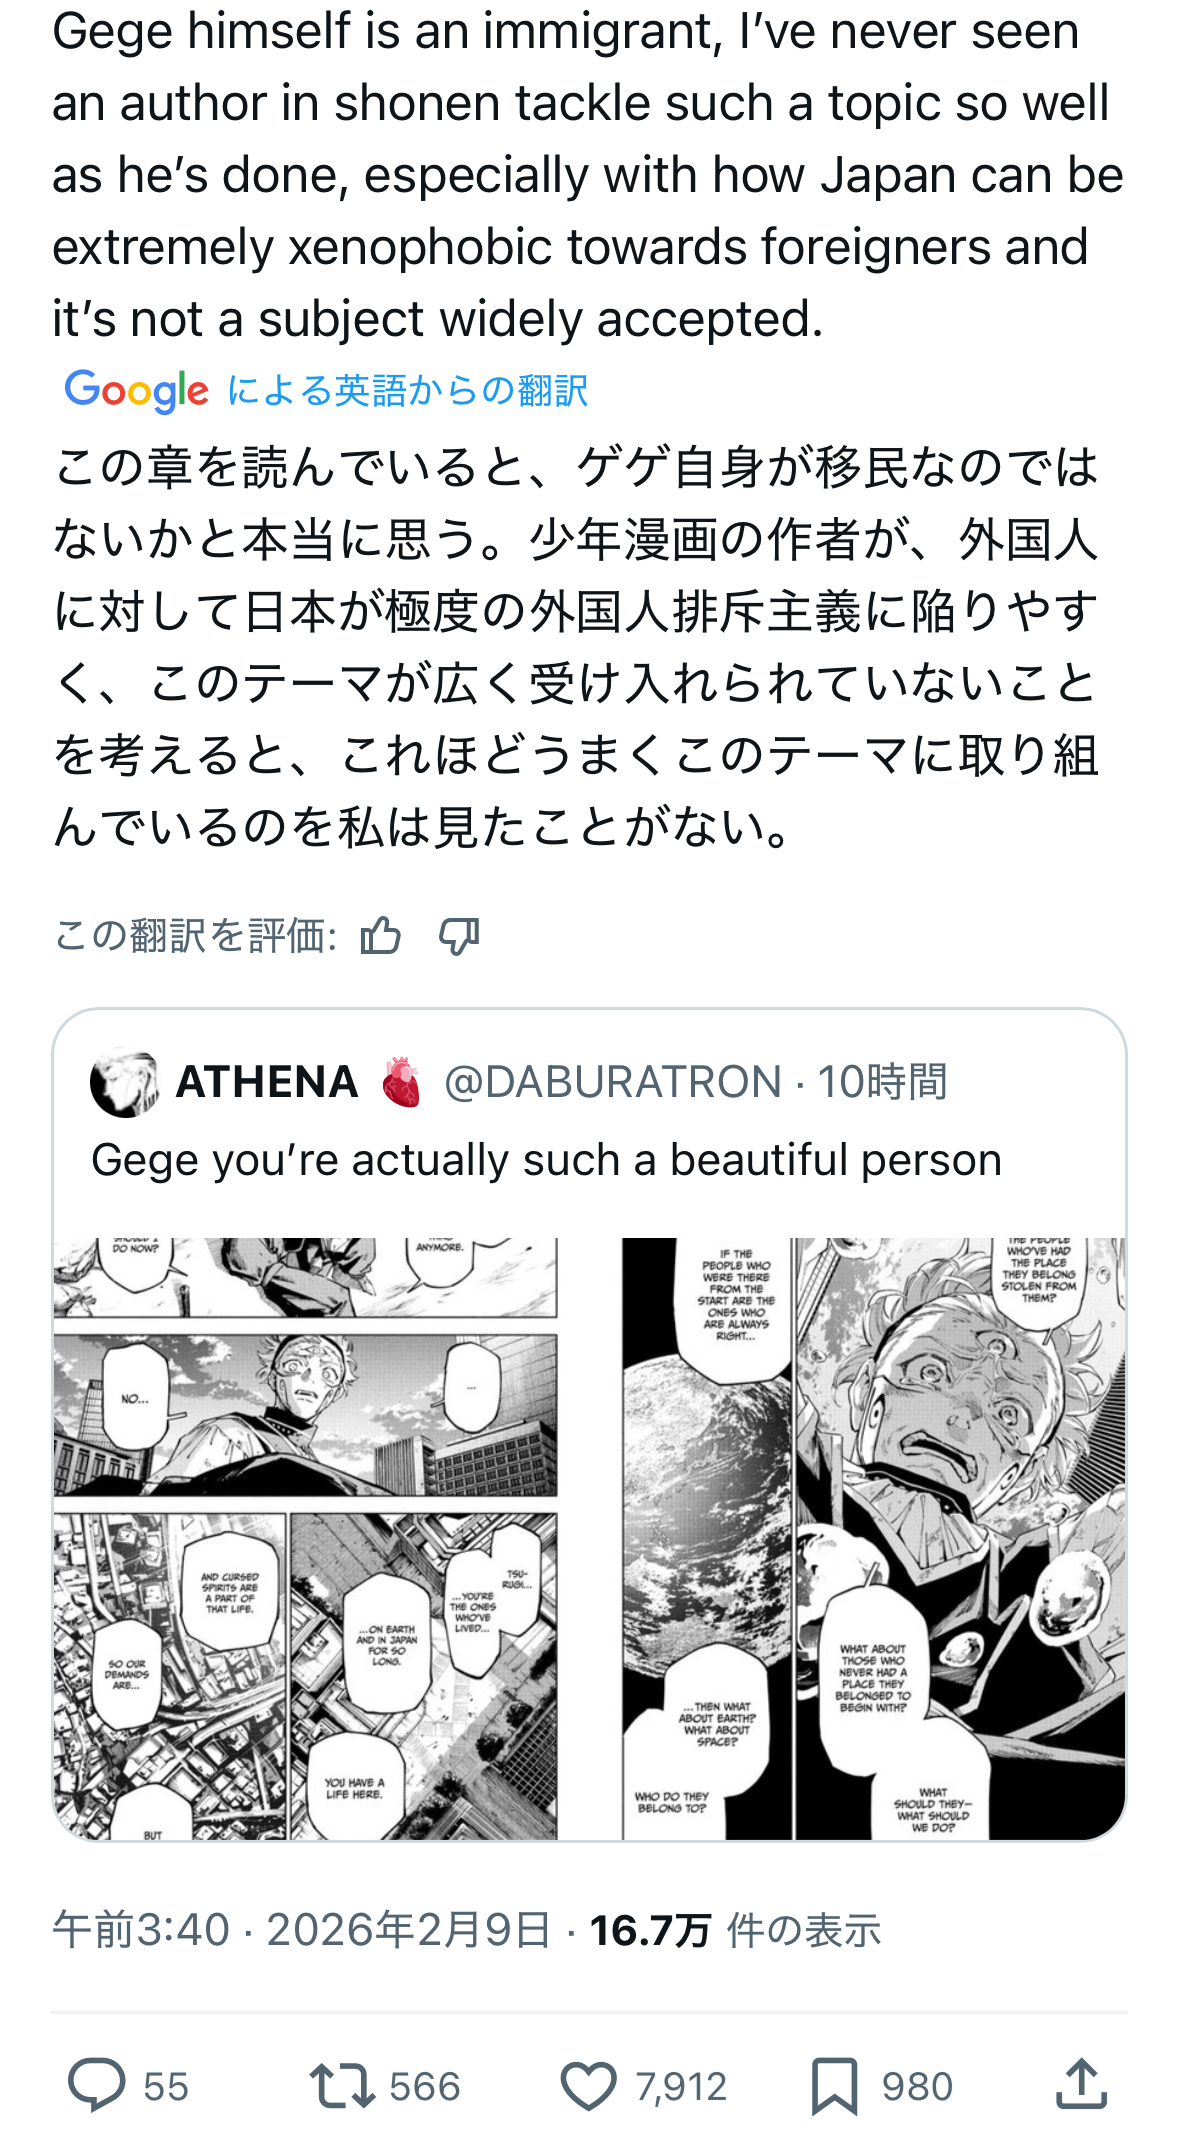Image resolution: width=1179 pixels, height=2135 pixels.
Task: View the 16.7万 件の表示 view count
Action: [735, 1930]
